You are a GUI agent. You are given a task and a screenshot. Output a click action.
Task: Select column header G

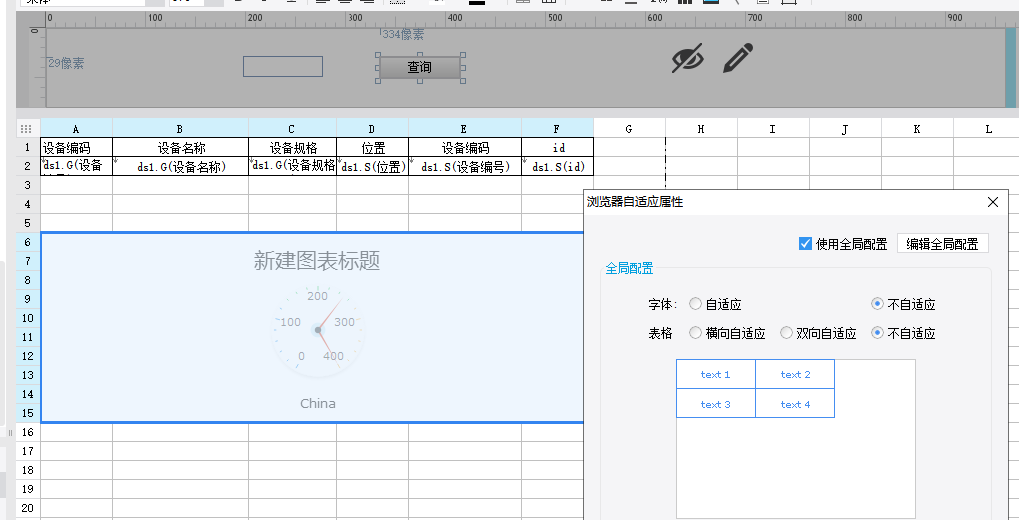tap(628, 129)
